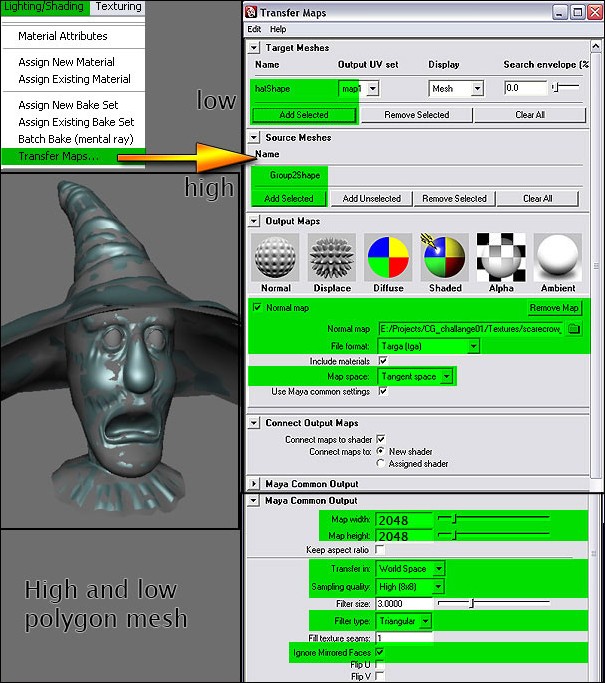Select halShape in Target Meshes list
The image size is (605, 683).
(272, 88)
